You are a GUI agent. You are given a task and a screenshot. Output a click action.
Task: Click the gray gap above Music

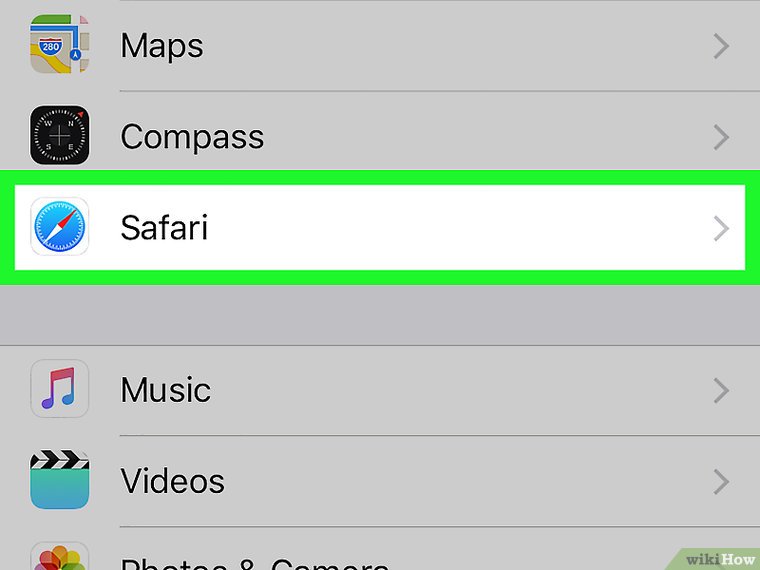click(x=380, y=315)
